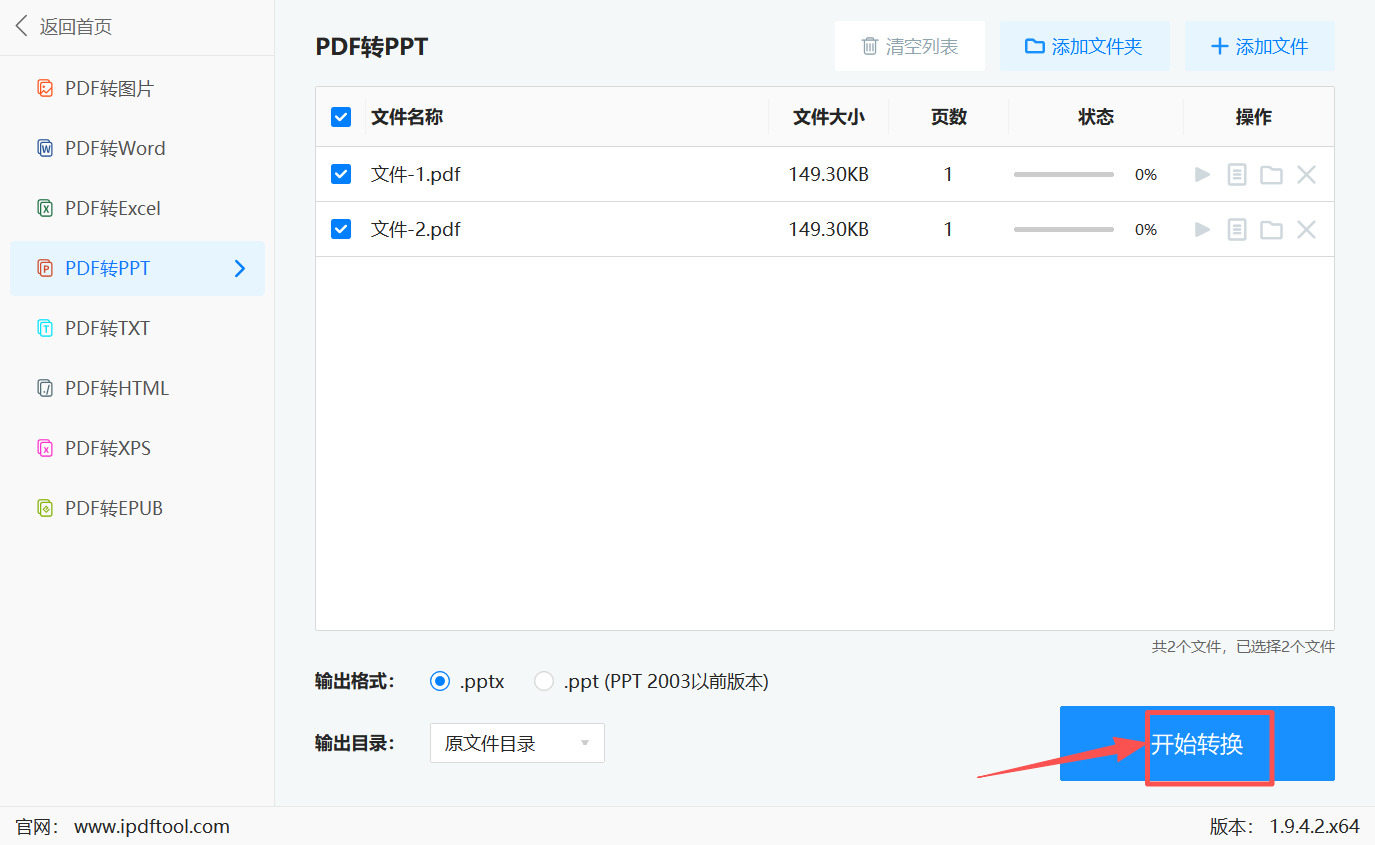Click the 清空列表 button
This screenshot has height=845, width=1375.
pyautogui.click(x=910, y=46)
